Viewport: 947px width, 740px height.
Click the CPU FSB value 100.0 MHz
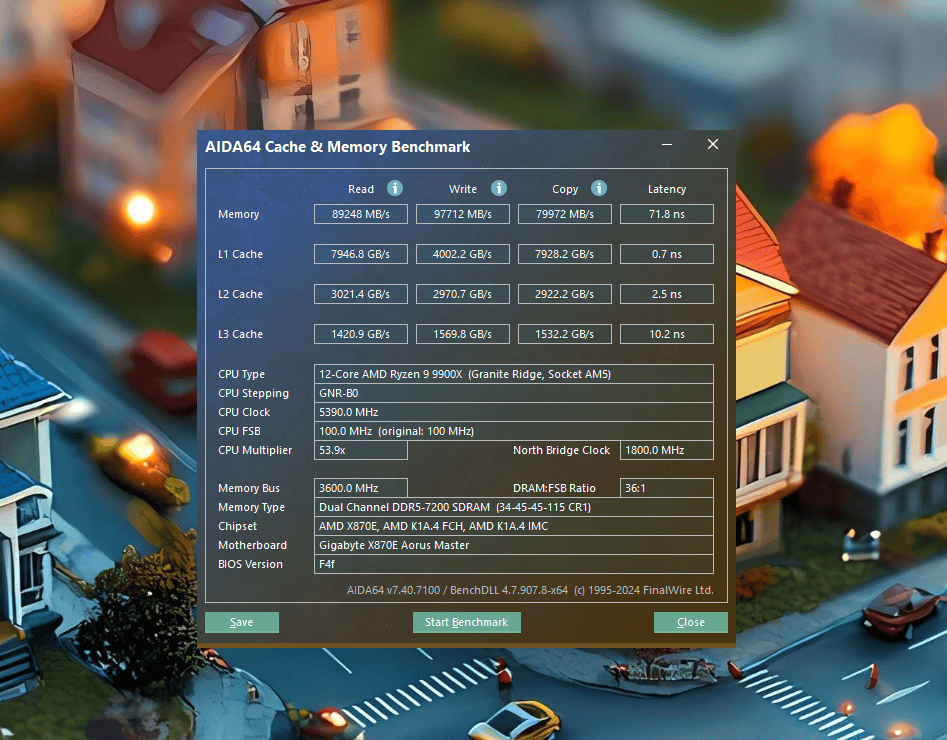[x=514, y=431]
